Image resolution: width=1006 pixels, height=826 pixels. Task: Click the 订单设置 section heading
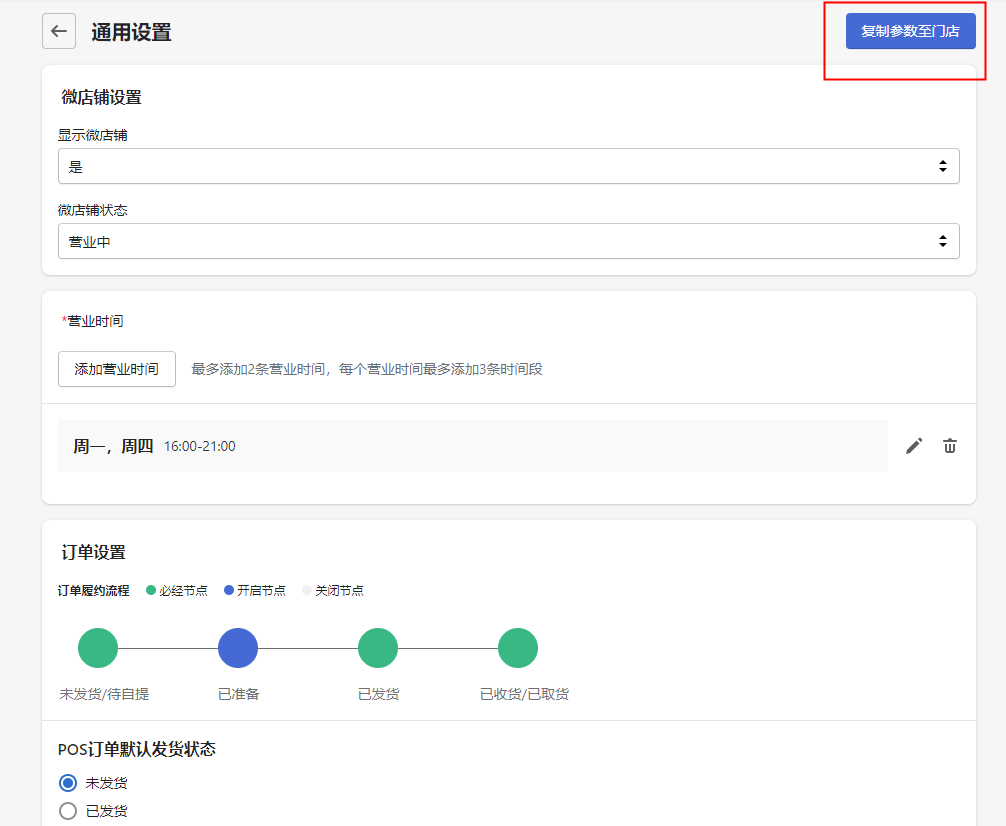[94, 553]
